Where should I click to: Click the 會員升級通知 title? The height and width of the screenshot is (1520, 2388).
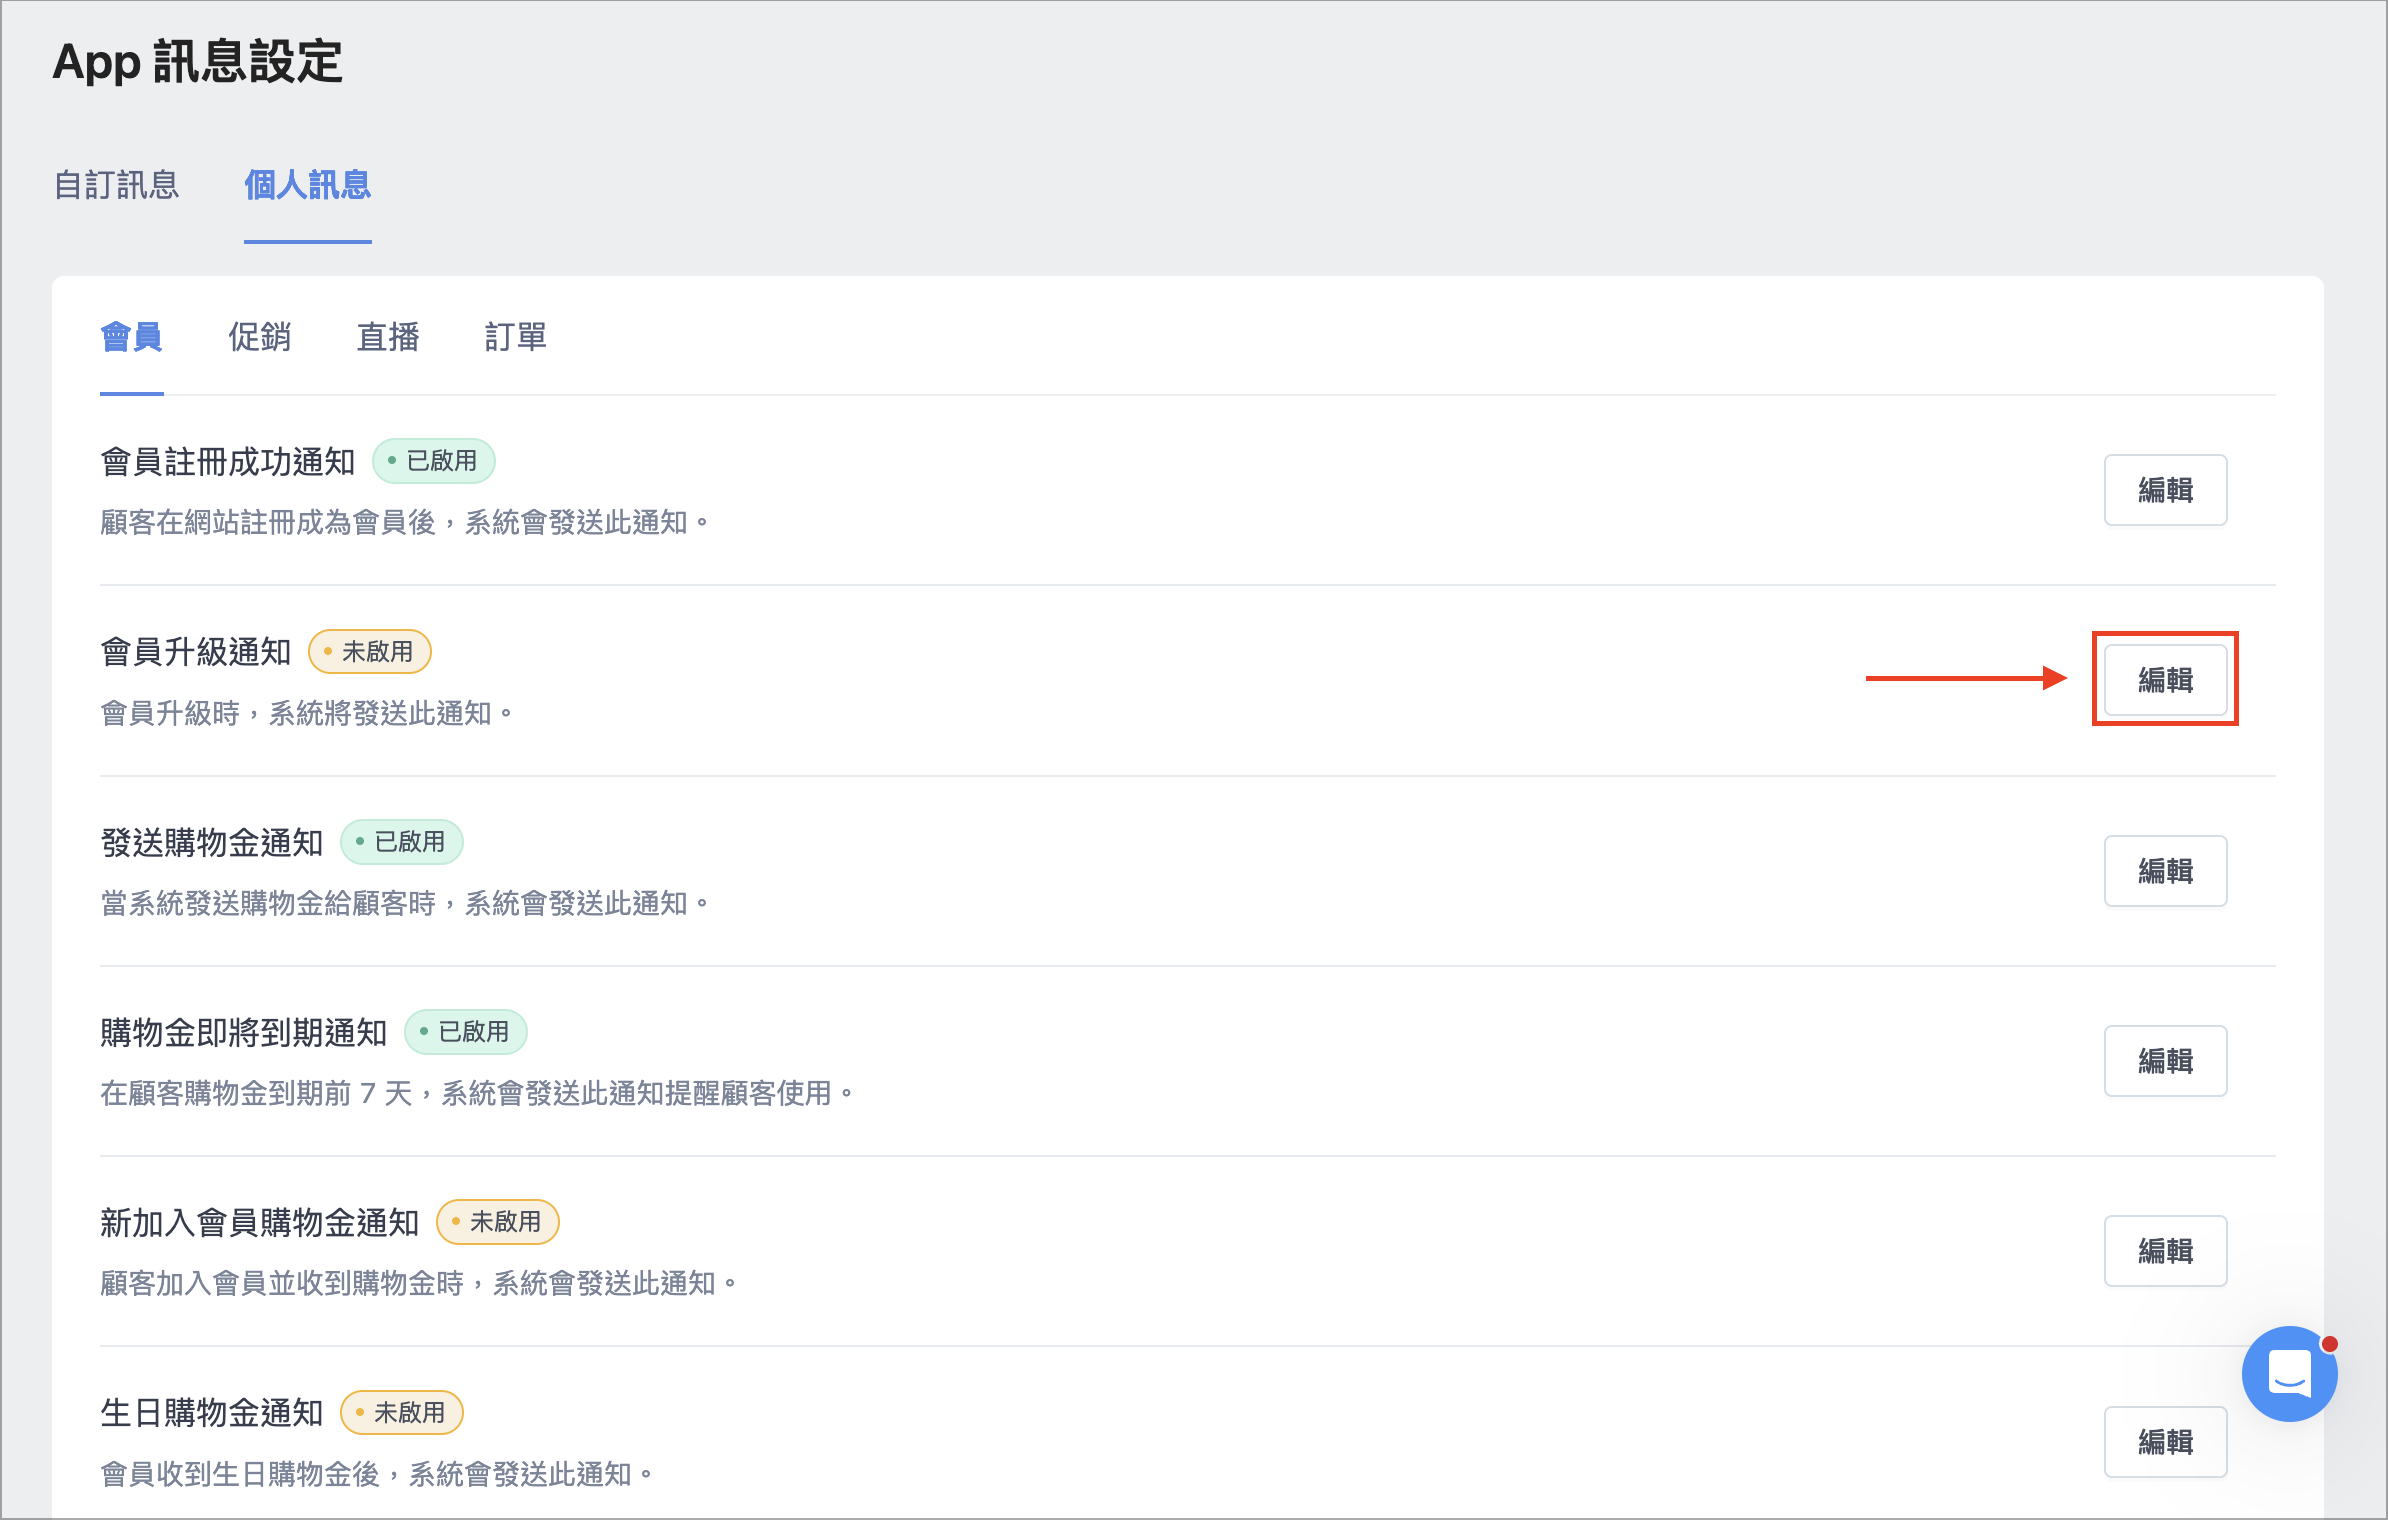coord(196,652)
